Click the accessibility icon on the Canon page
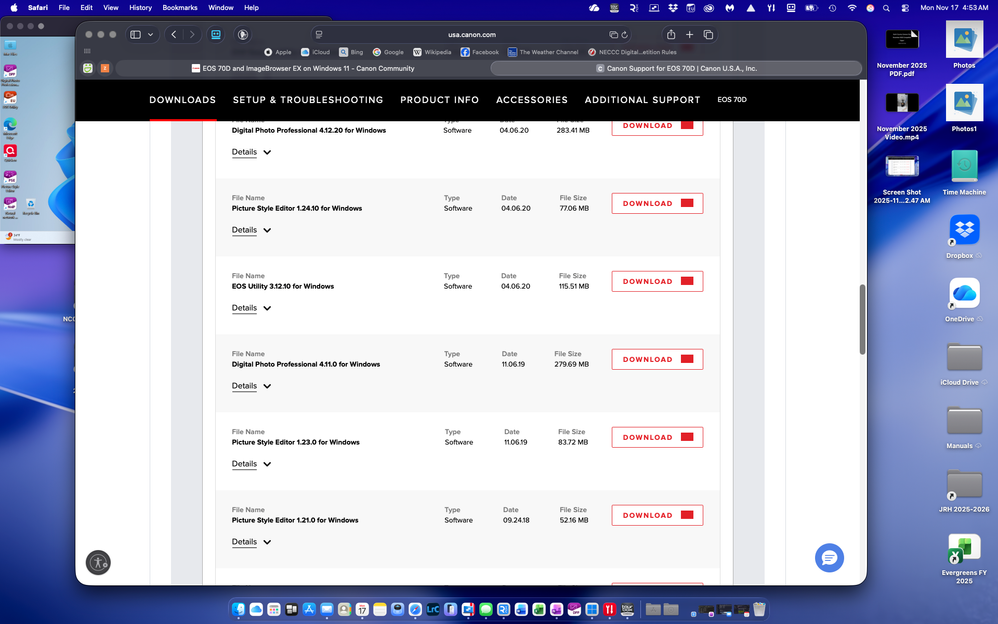The height and width of the screenshot is (624, 998). click(97, 562)
